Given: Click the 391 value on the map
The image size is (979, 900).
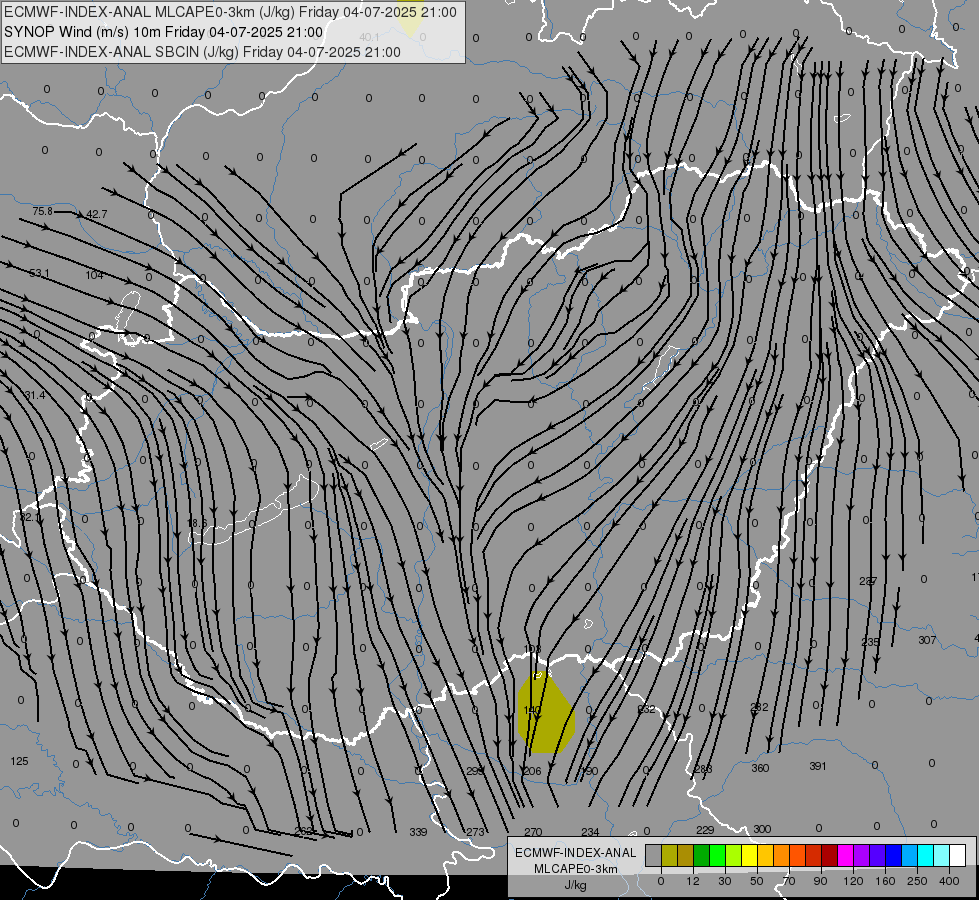Looking at the screenshot, I should [818, 766].
